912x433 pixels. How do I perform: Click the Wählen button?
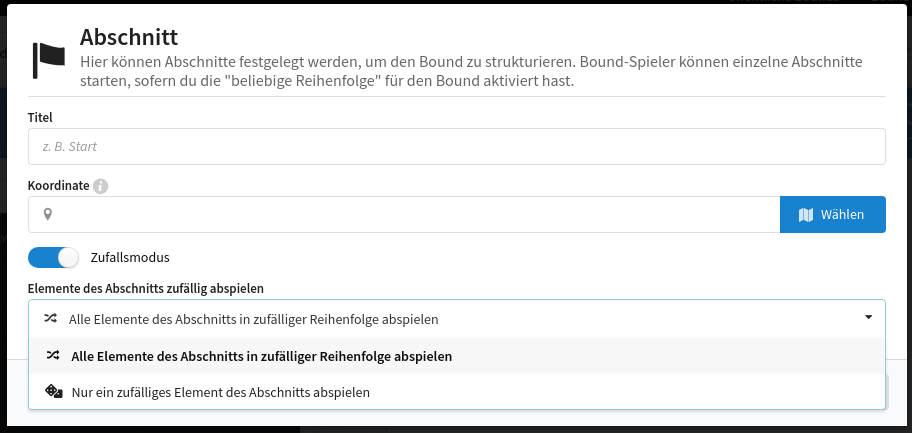(x=832, y=215)
